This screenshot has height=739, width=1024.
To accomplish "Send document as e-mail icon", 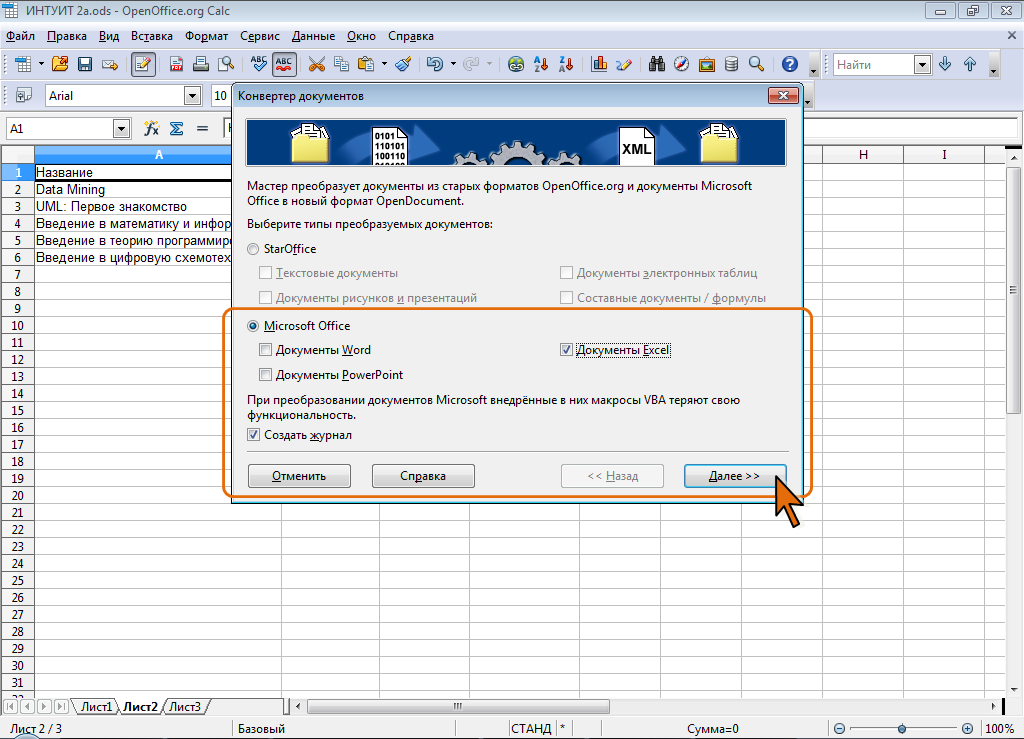I will point(110,64).
